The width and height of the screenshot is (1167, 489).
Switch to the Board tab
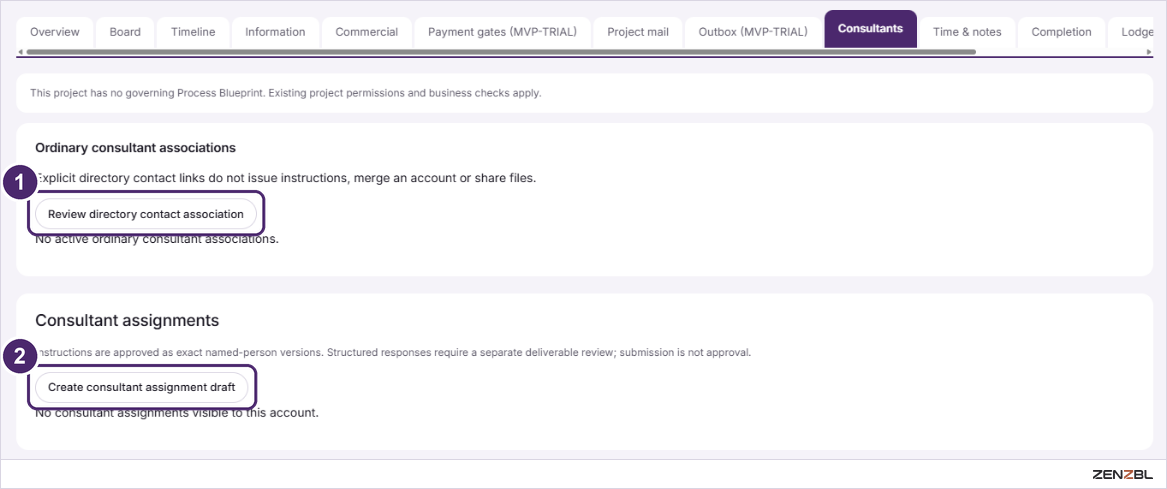tap(125, 32)
